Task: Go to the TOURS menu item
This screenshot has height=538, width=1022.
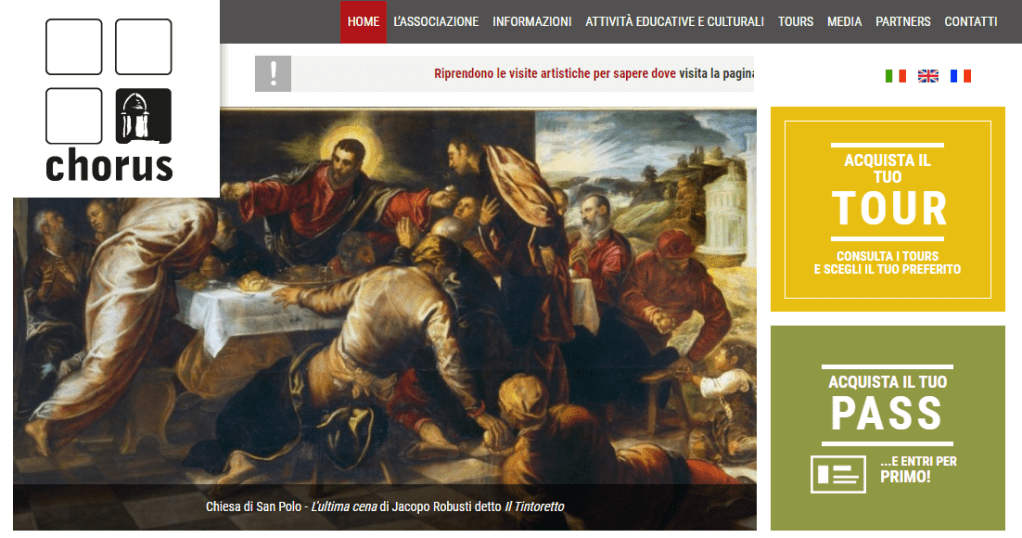Action: (796, 22)
